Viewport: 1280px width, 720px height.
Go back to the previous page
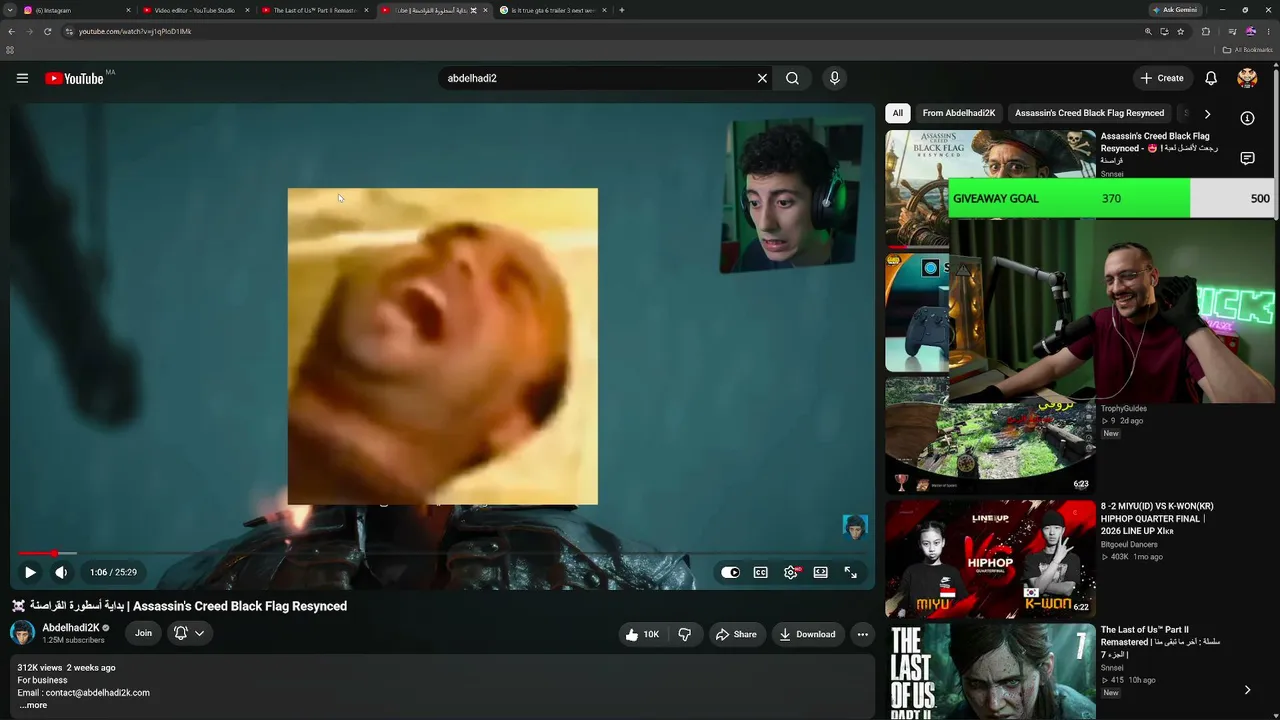(11, 31)
